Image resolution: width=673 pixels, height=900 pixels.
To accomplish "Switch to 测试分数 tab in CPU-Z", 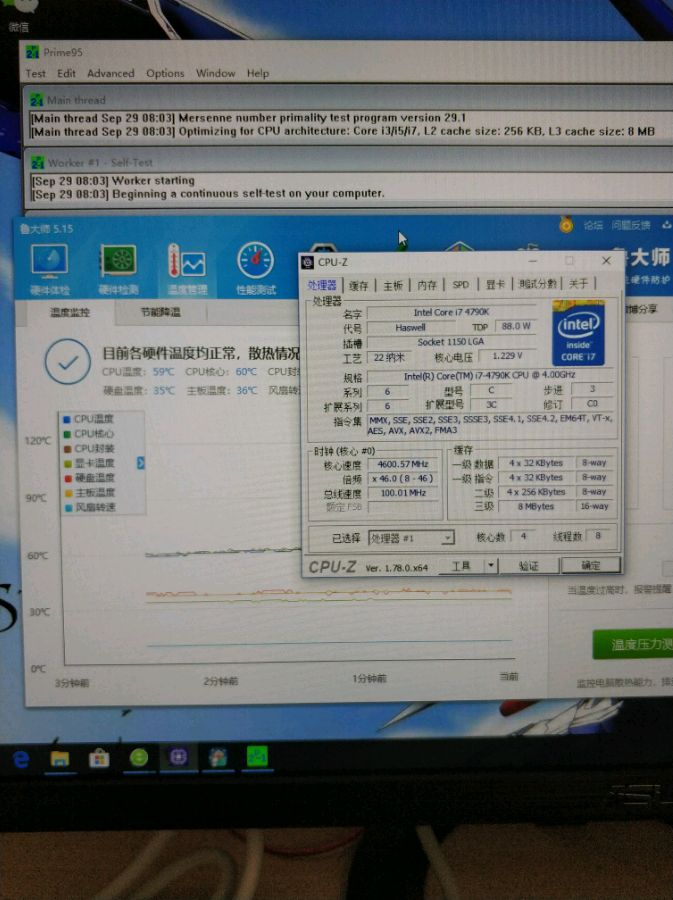I will (538, 284).
